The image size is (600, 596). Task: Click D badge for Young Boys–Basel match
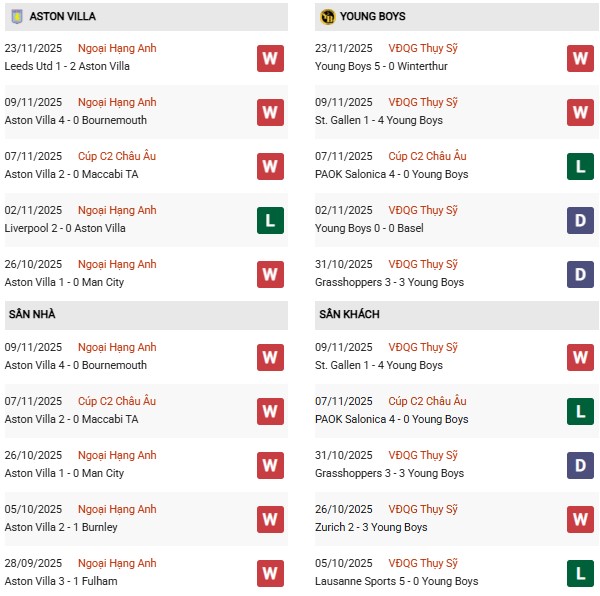coord(580,220)
